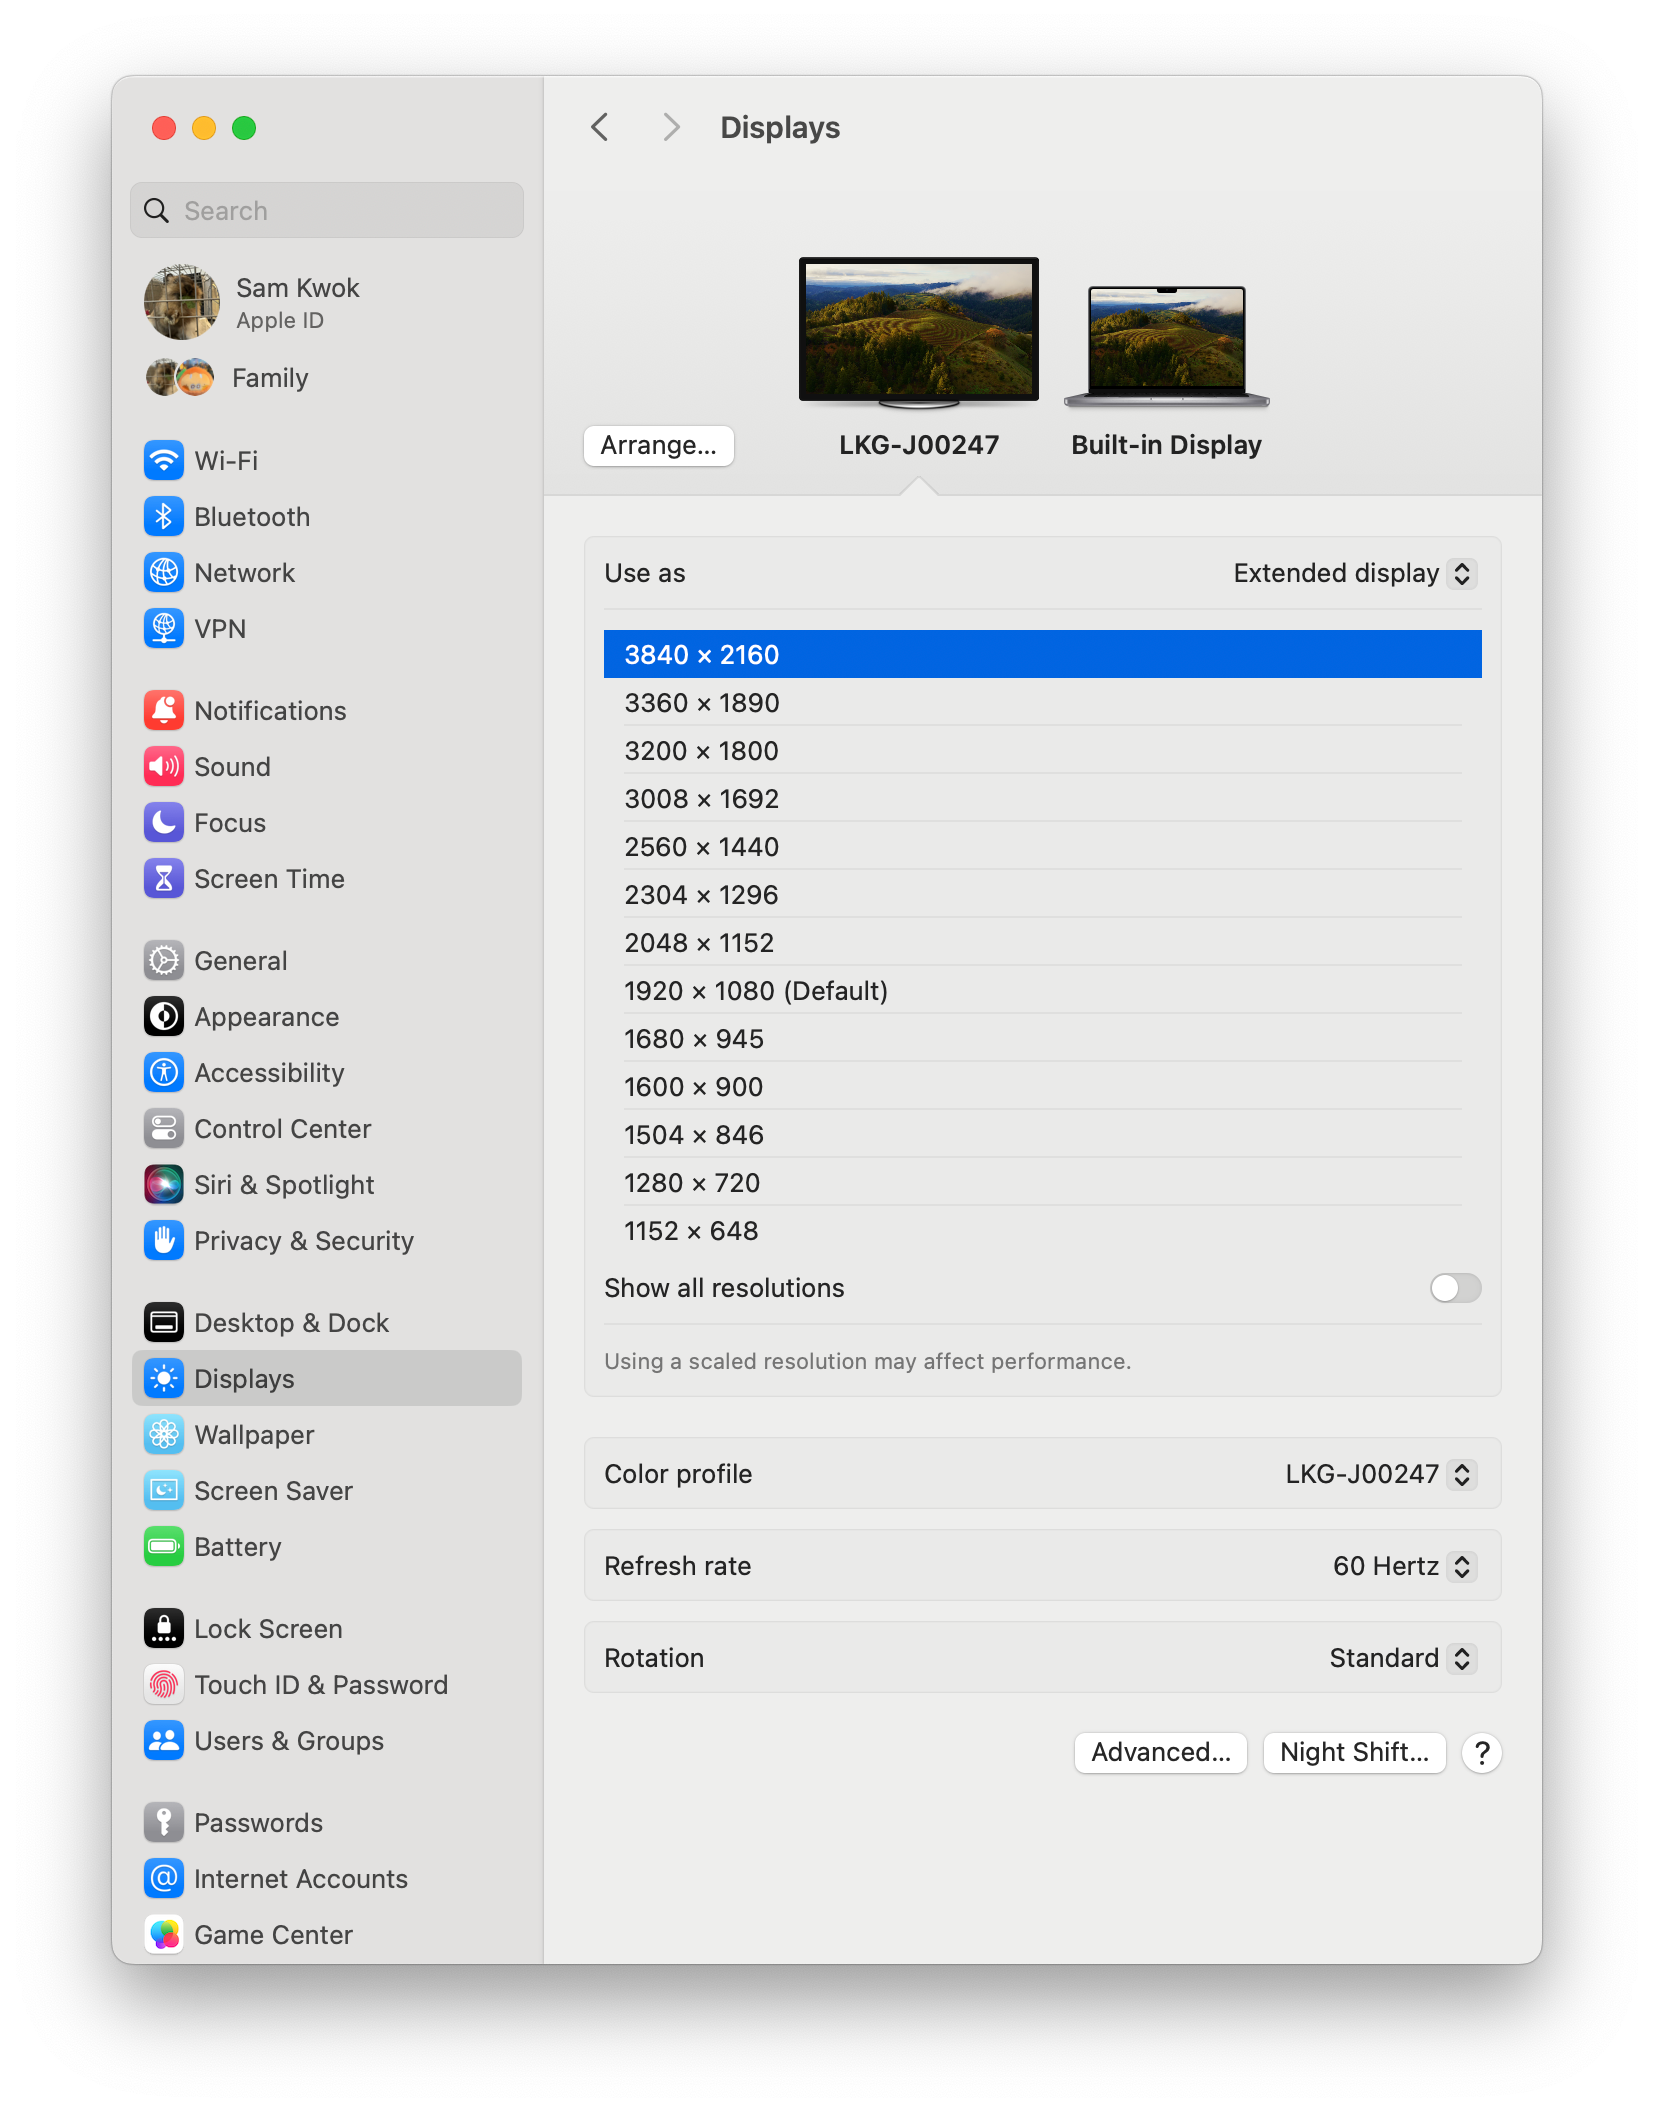Screen dimensions: 1654x2112
Task: Open Screen Time hourglass icon
Action: coord(164,879)
